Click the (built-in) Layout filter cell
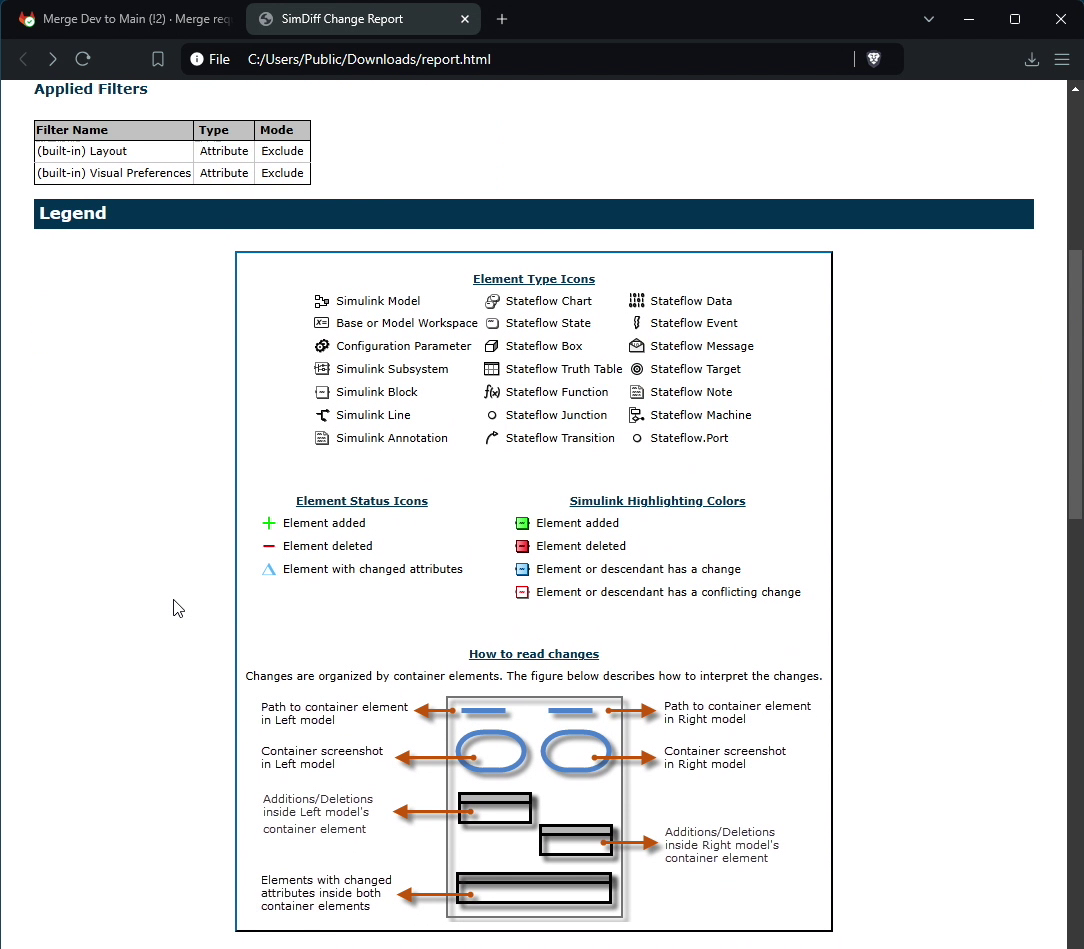The width and height of the screenshot is (1084, 949). 114,151
